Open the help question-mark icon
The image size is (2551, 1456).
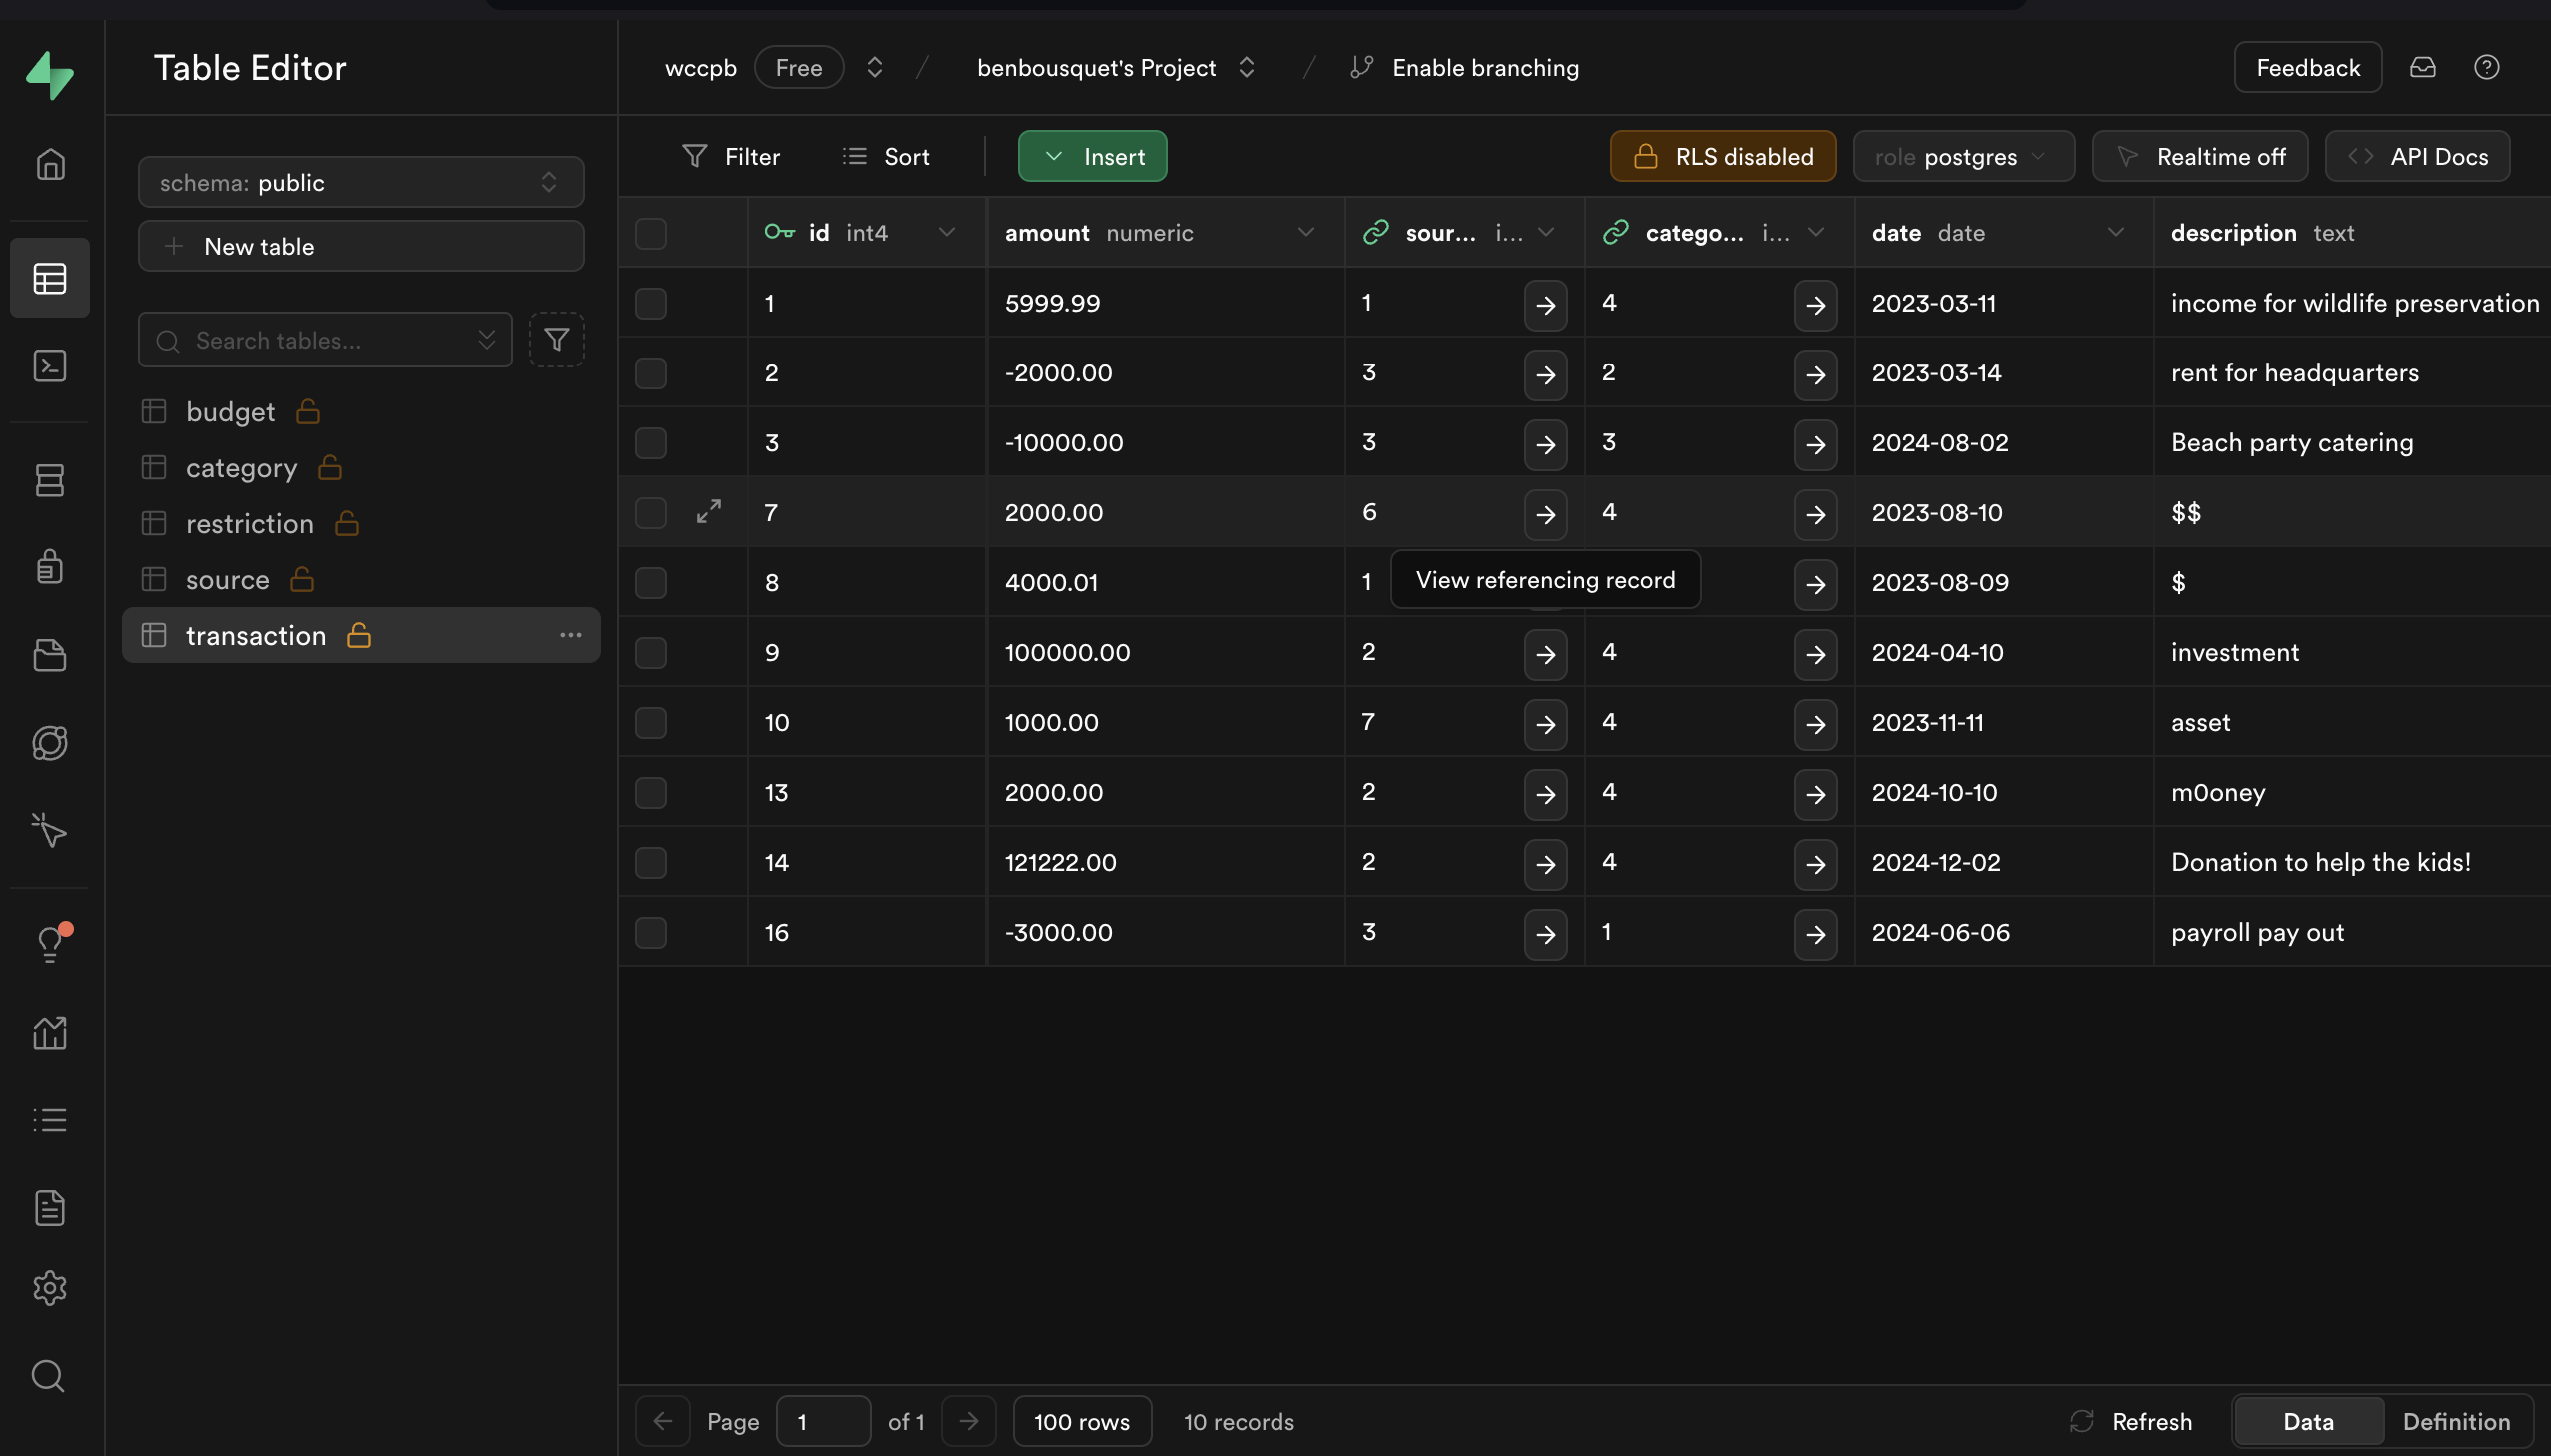(x=2486, y=68)
